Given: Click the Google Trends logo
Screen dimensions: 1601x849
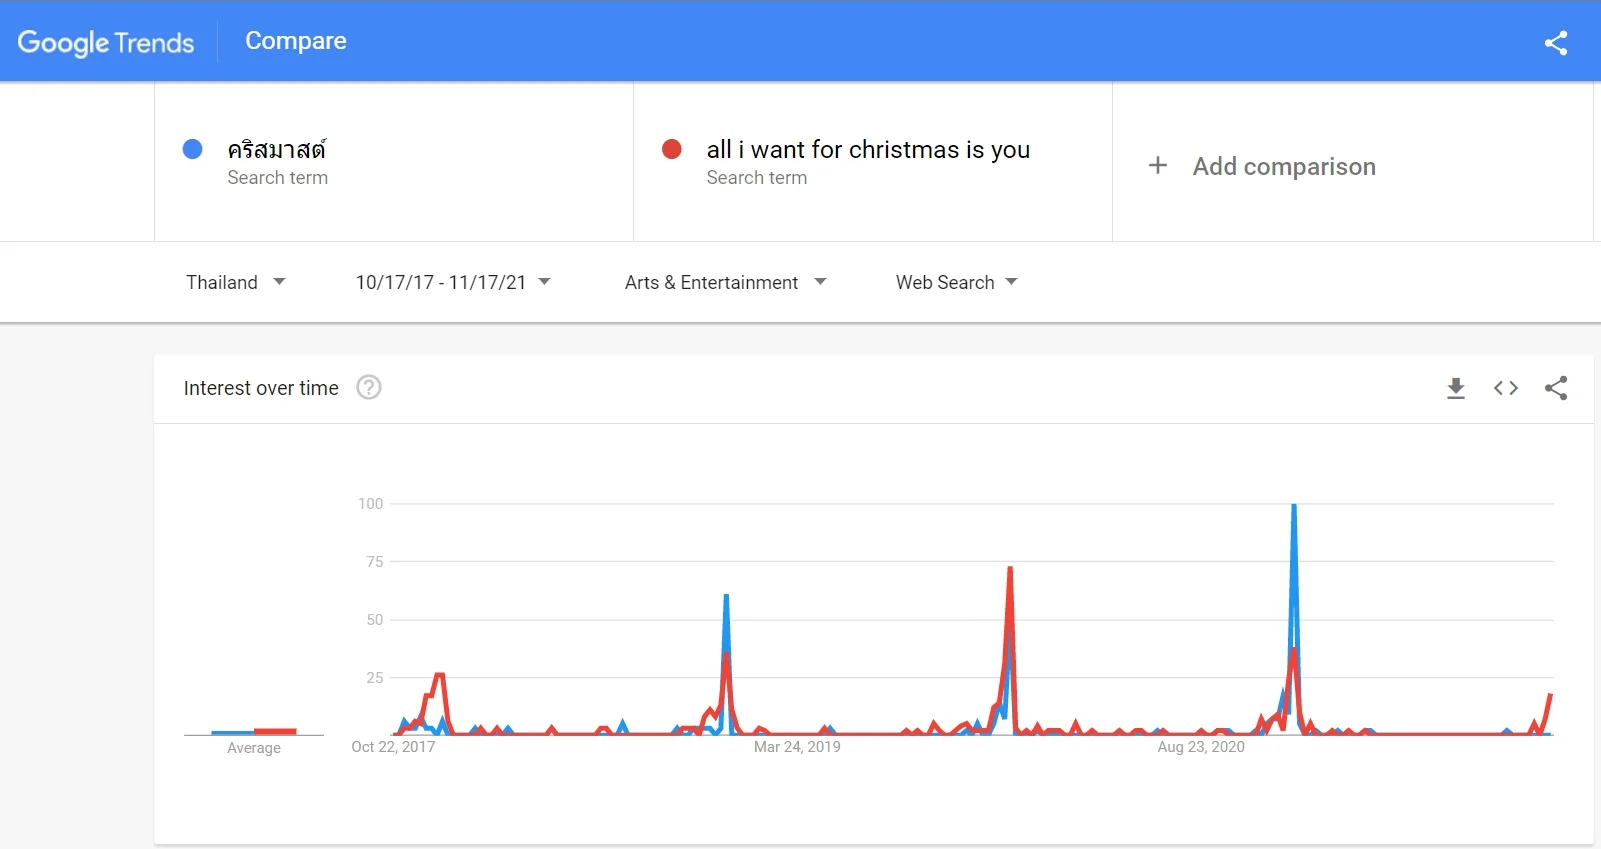Looking at the screenshot, I should pyautogui.click(x=106, y=42).
